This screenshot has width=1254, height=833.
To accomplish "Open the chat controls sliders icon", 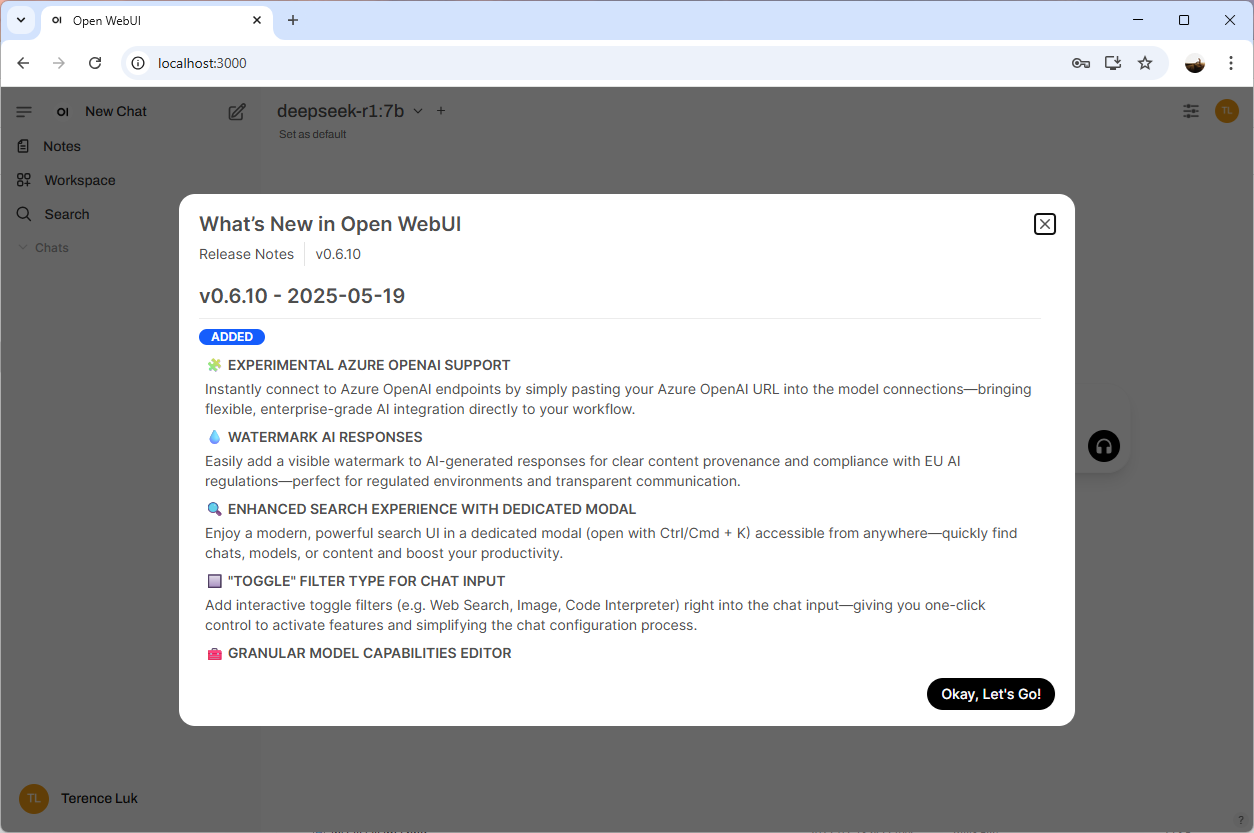I will (1190, 111).
